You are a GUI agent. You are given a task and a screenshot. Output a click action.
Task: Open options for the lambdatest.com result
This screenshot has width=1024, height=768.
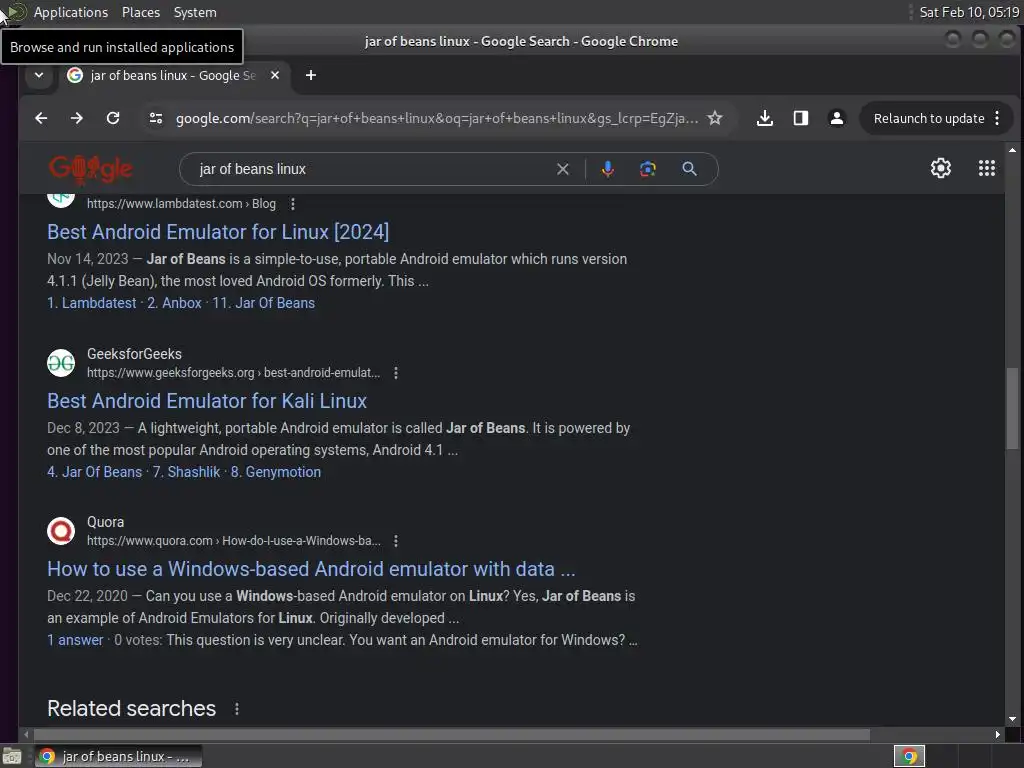click(x=293, y=204)
